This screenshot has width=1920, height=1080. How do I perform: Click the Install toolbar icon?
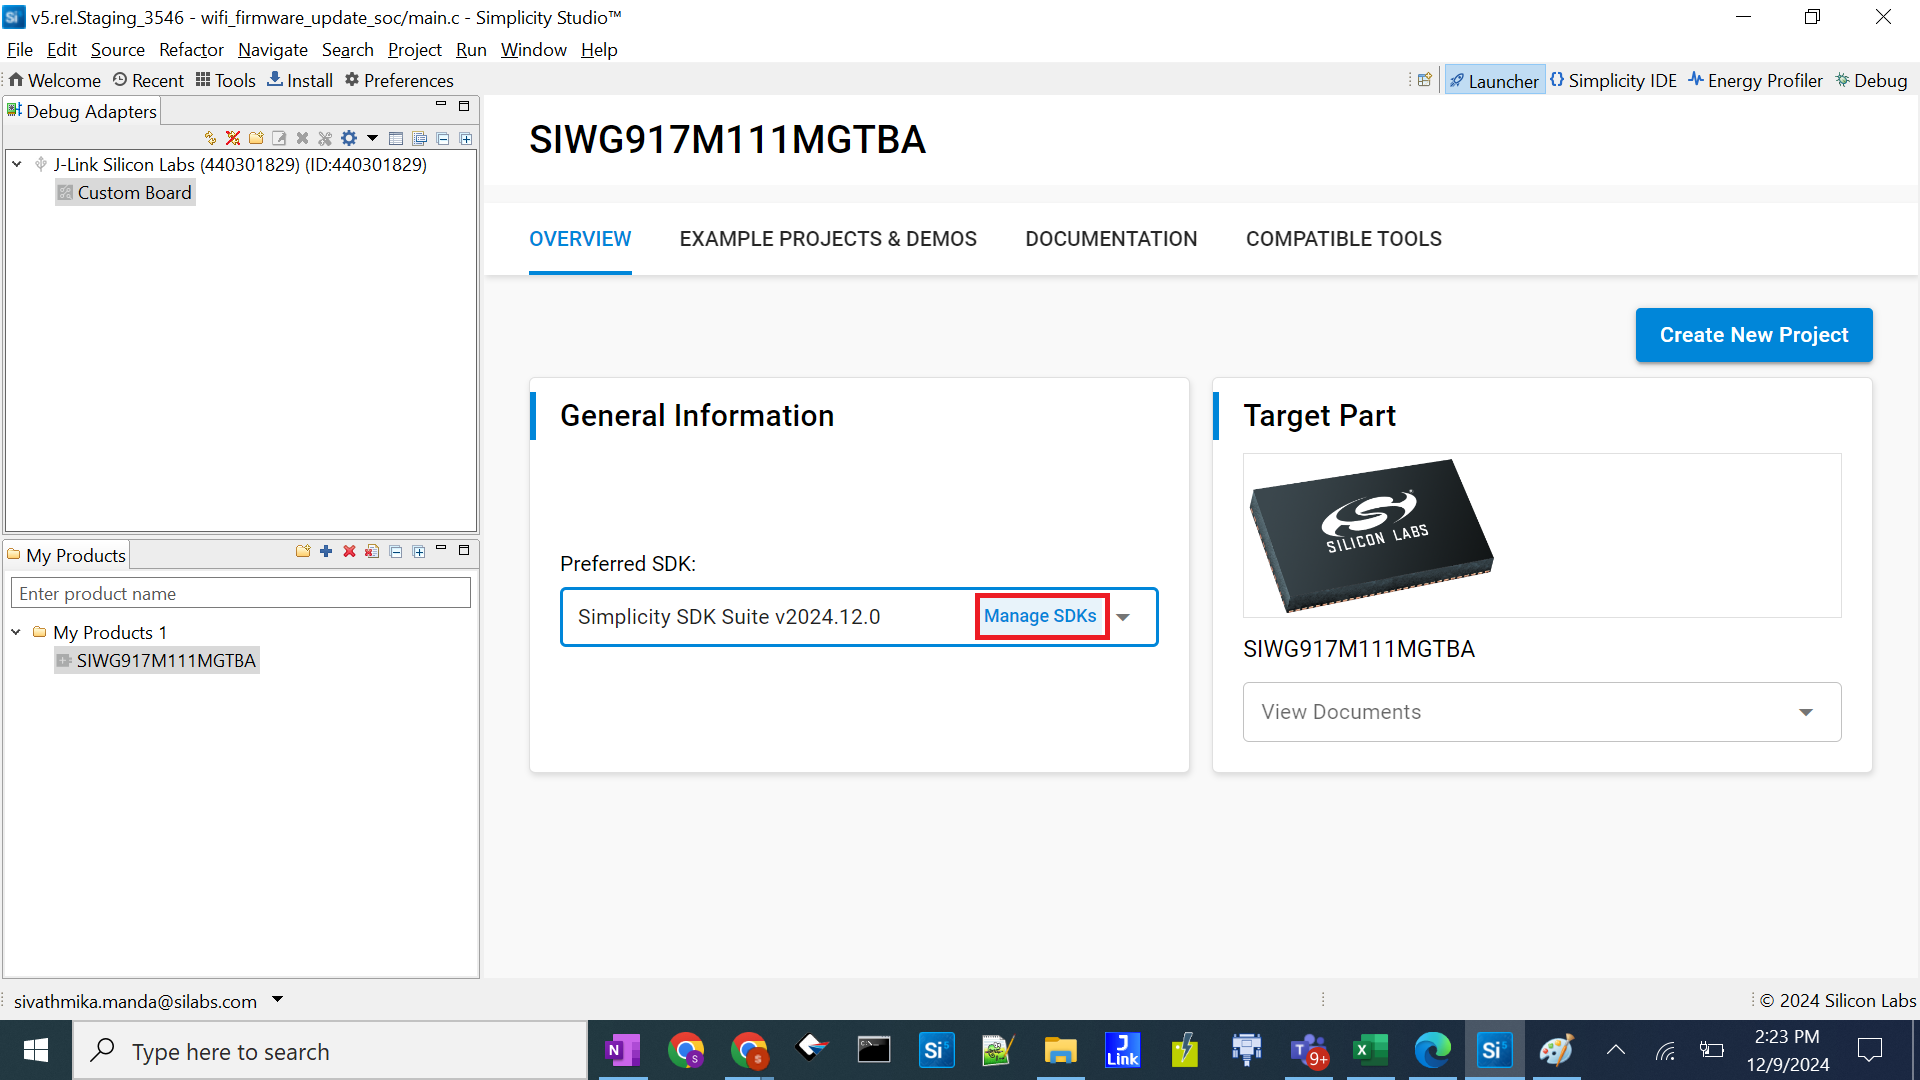[x=299, y=80]
